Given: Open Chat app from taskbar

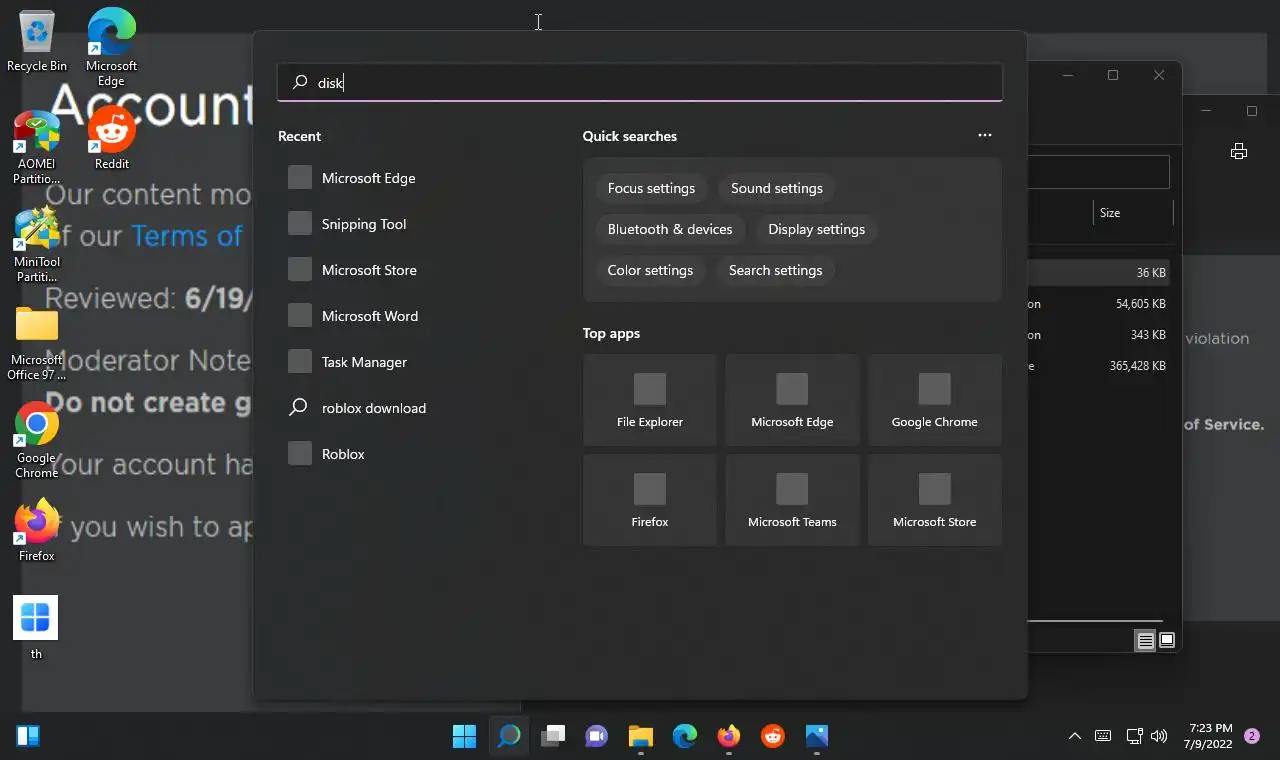Looking at the screenshot, I should (597, 737).
